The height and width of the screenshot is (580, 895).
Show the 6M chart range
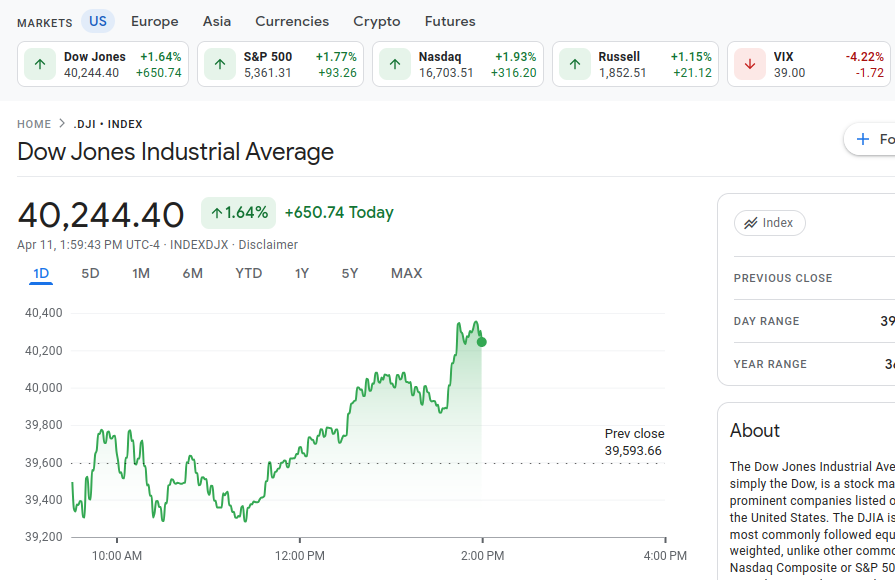click(x=193, y=273)
